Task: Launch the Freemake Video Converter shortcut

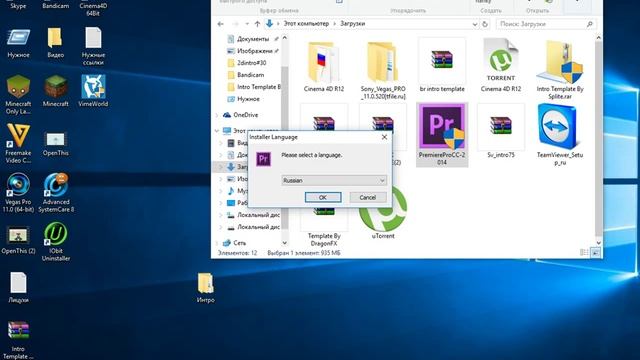Action: (x=18, y=144)
